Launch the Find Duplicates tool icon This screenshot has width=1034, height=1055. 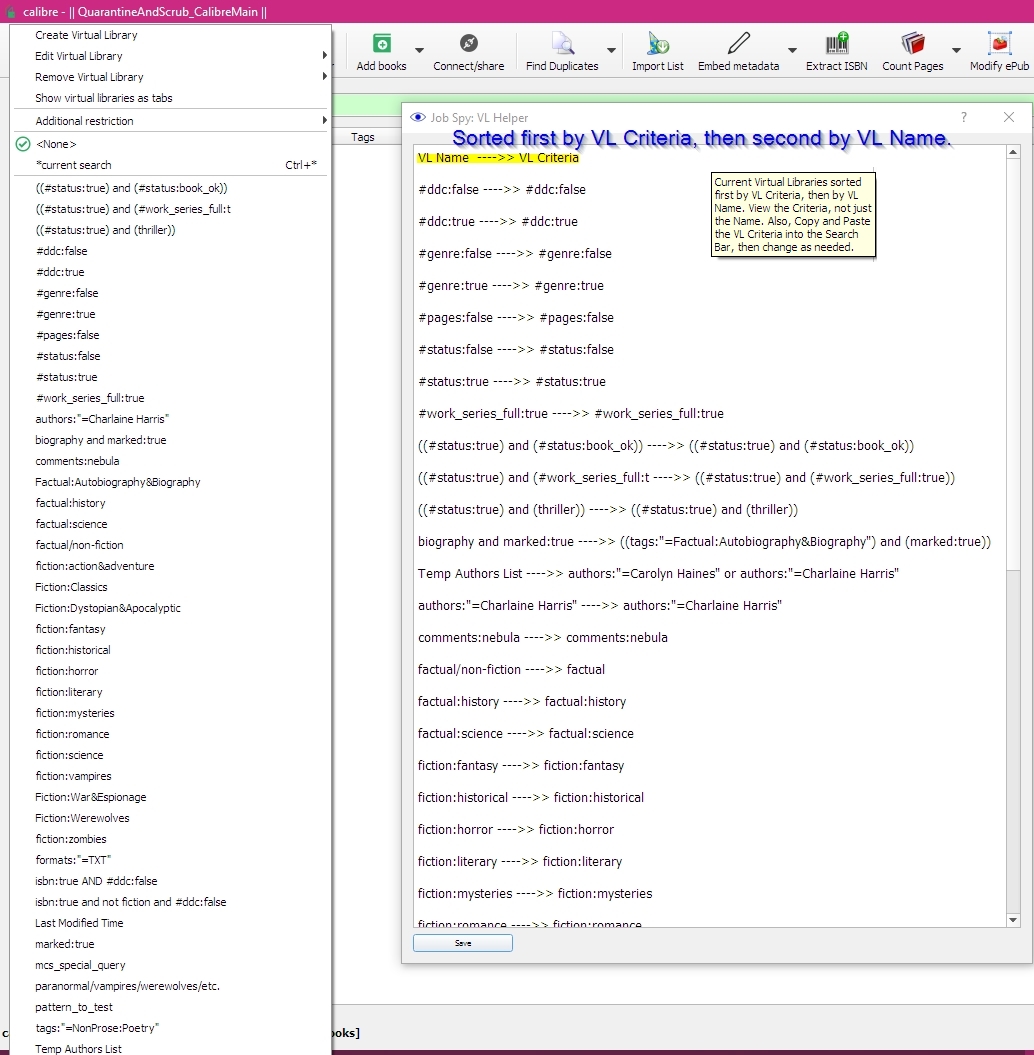tap(562, 44)
